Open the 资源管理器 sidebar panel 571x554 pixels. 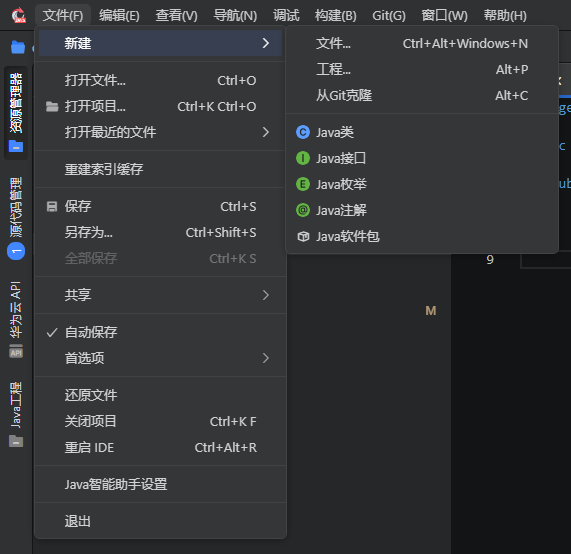[x=16, y=113]
